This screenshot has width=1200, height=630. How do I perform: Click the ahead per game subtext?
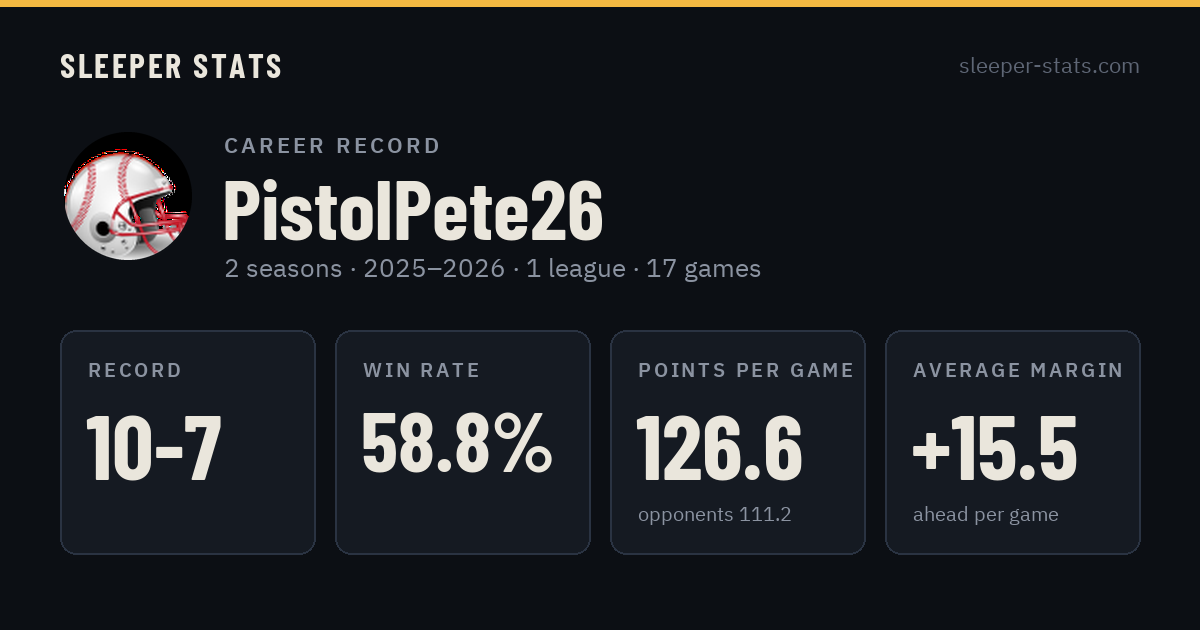(x=986, y=515)
